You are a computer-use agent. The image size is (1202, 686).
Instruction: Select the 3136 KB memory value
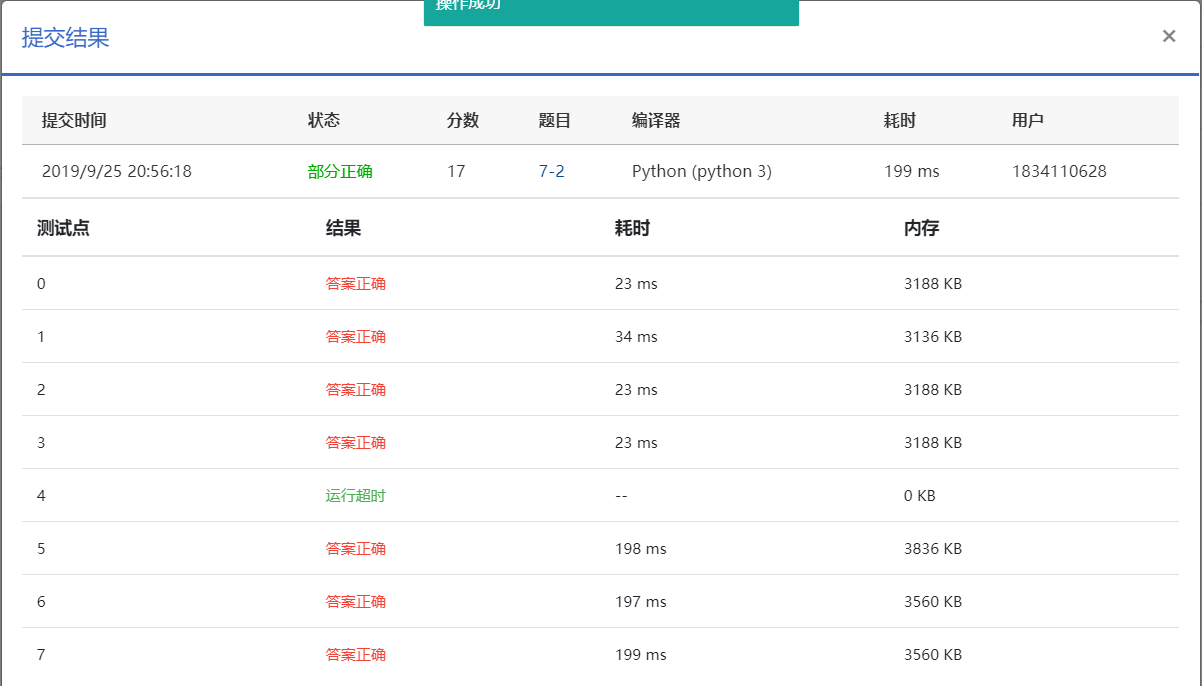[933, 336]
